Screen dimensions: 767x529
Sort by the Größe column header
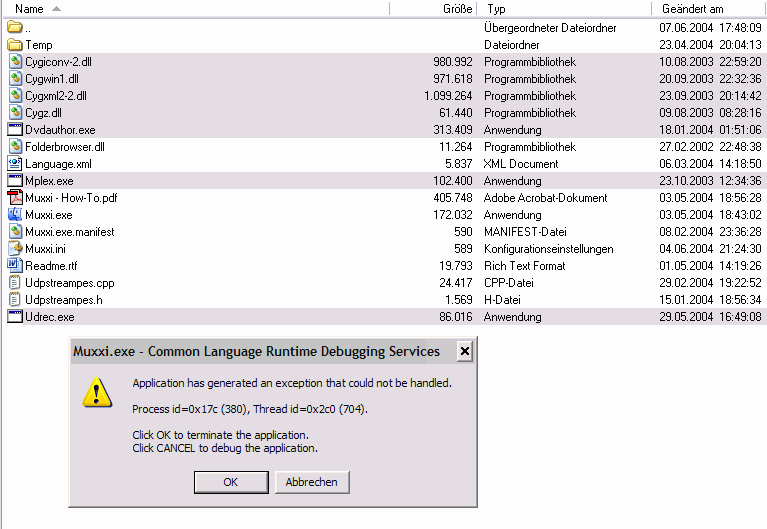457,8
